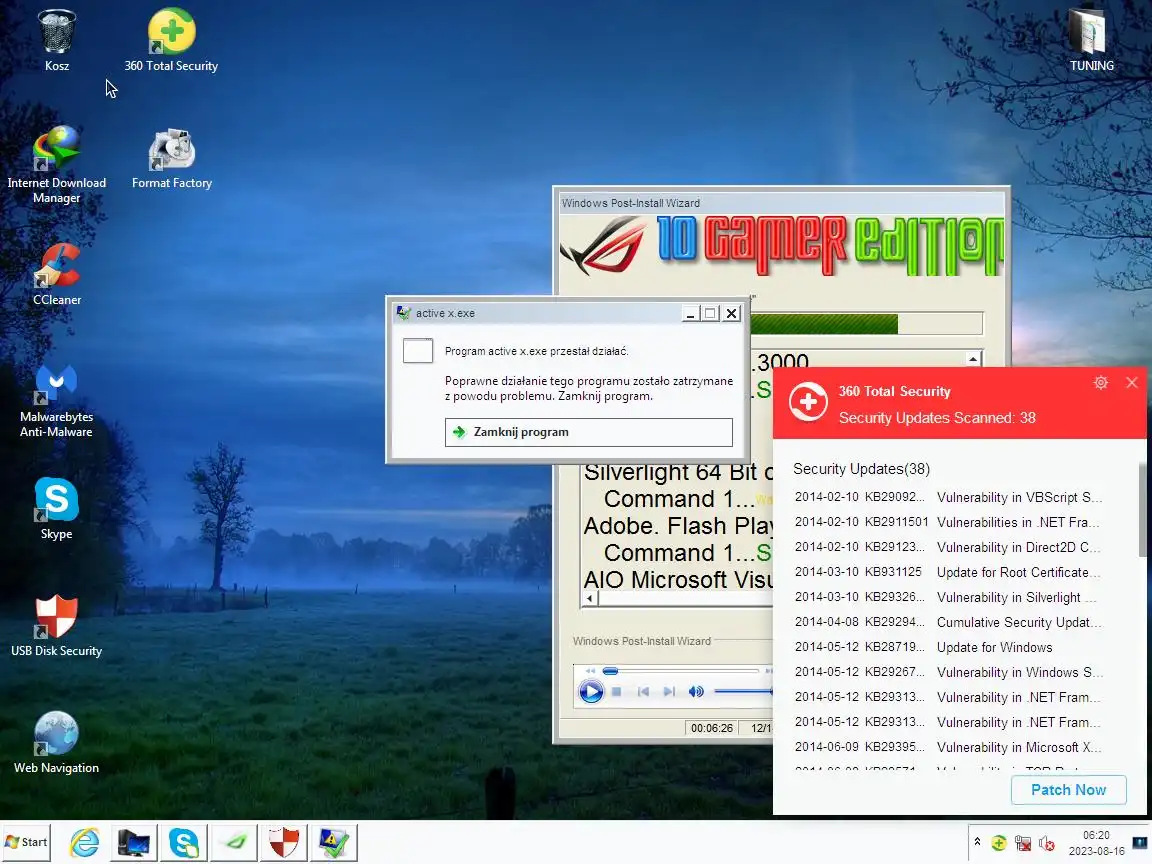Click Patch Now button

tap(1068, 790)
